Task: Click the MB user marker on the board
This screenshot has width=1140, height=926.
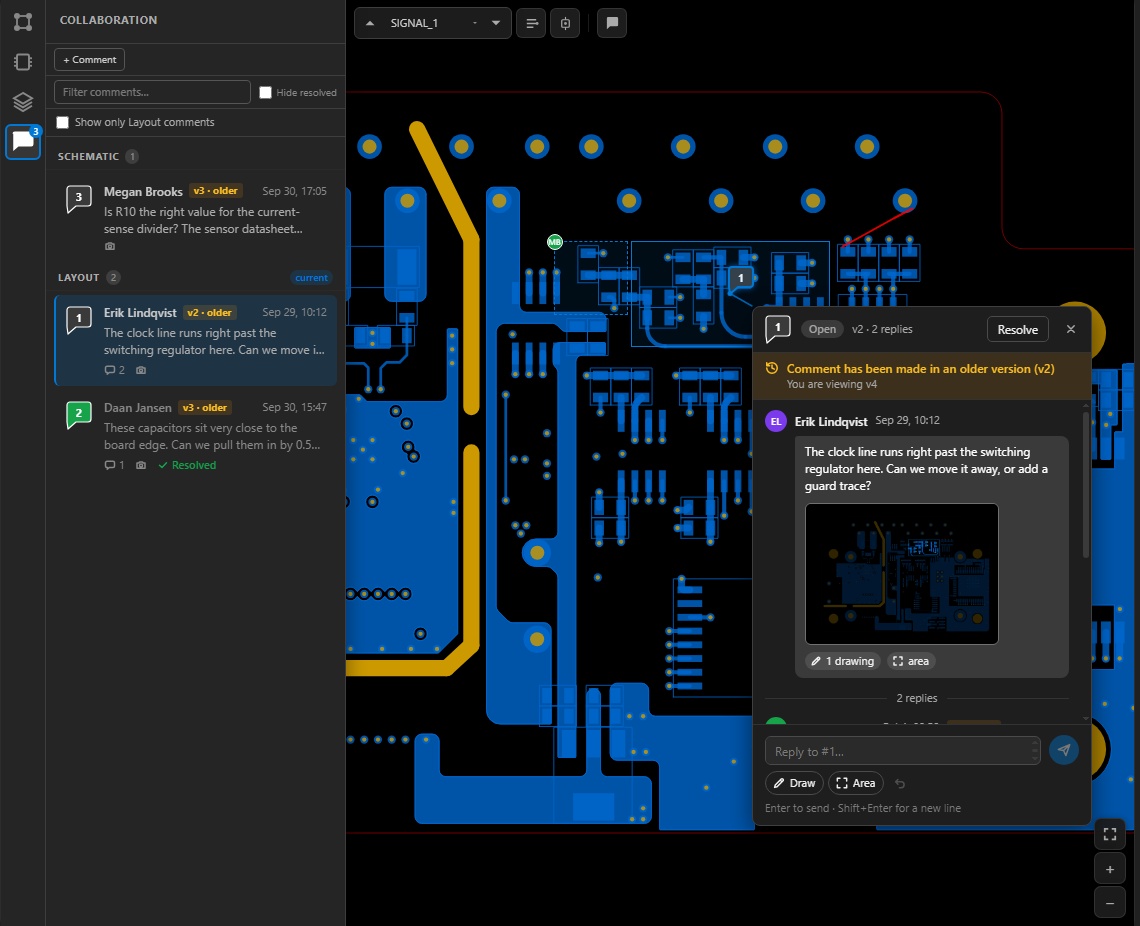Action: [555, 242]
